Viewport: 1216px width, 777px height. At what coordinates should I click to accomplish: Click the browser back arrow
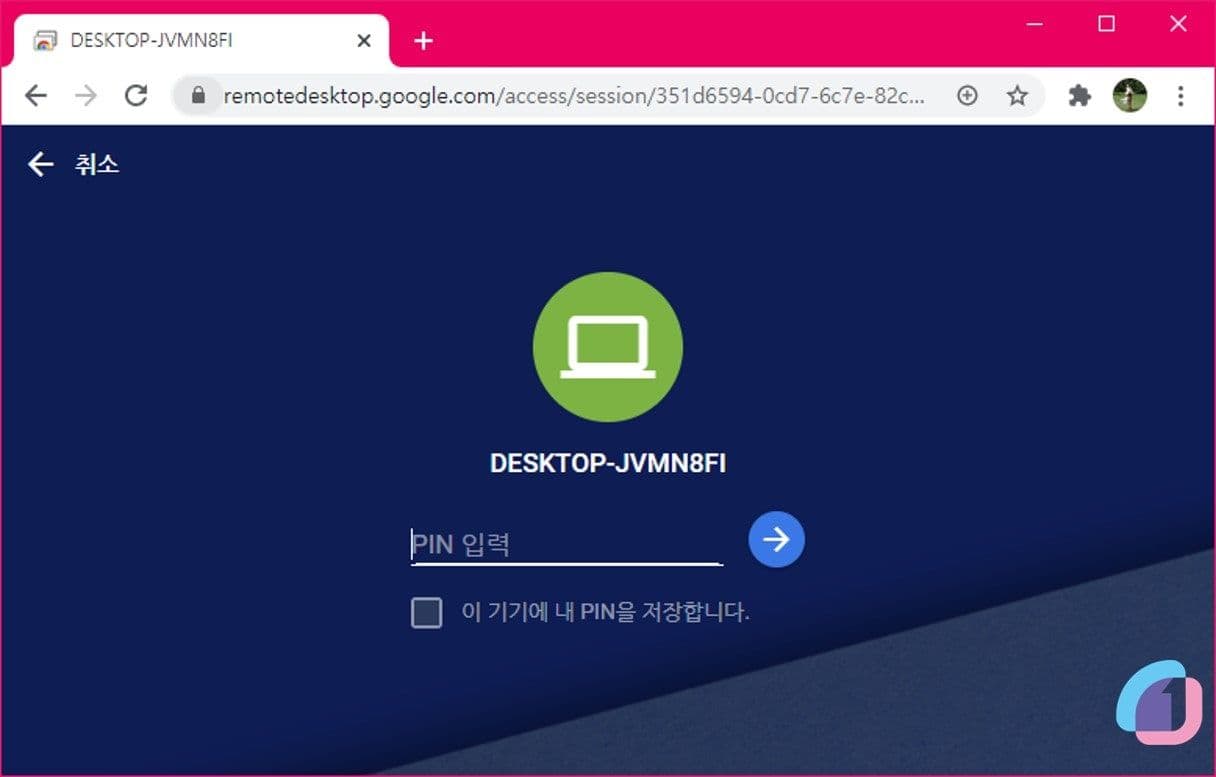pyautogui.click(x=36, y=95)
